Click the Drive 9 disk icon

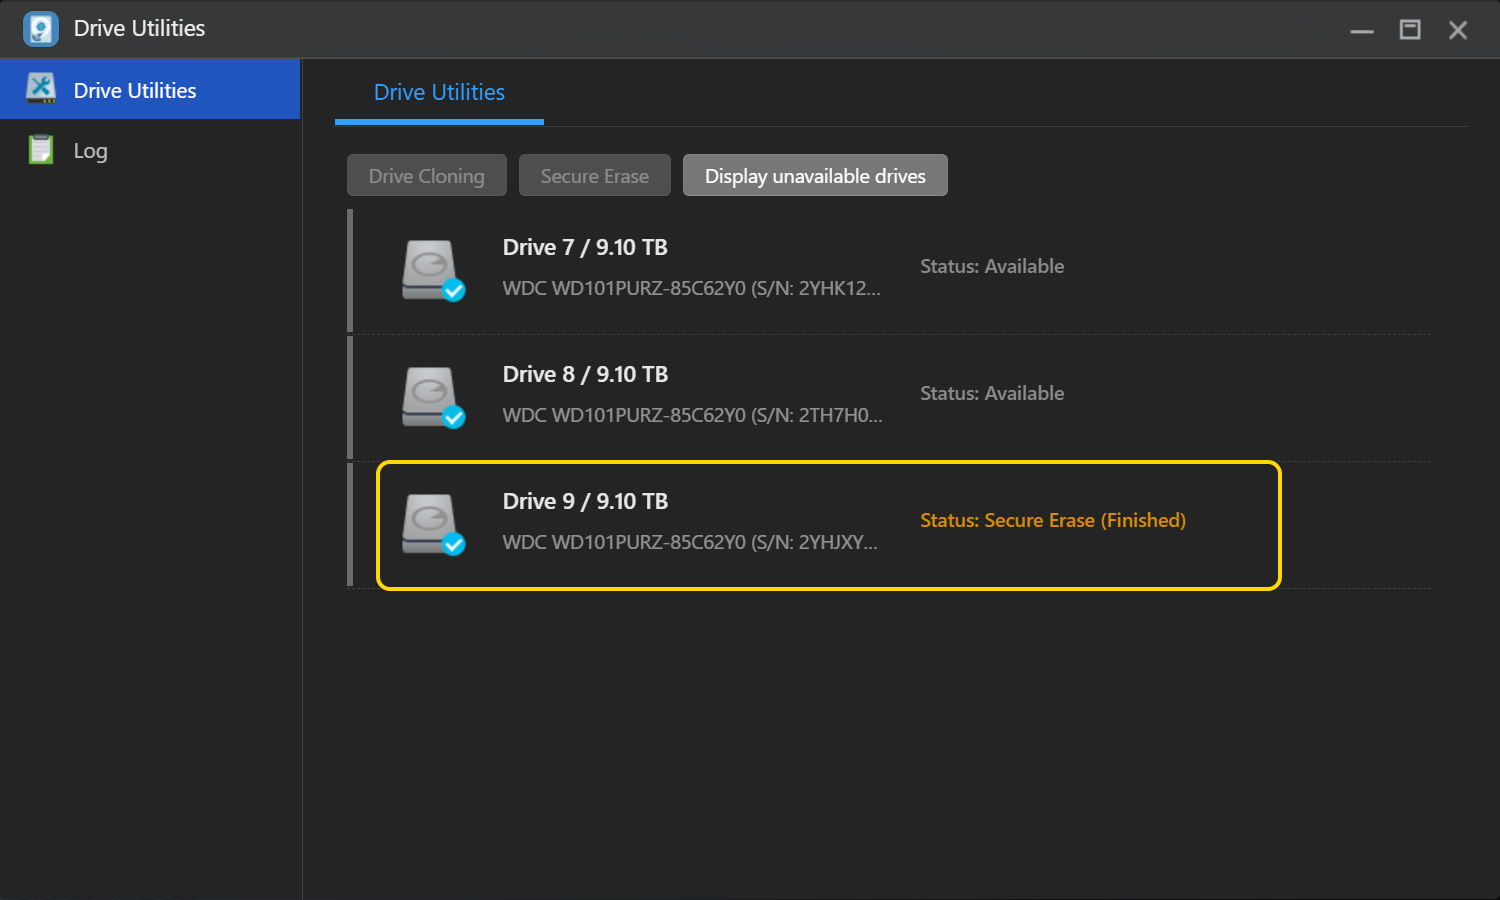432,523
